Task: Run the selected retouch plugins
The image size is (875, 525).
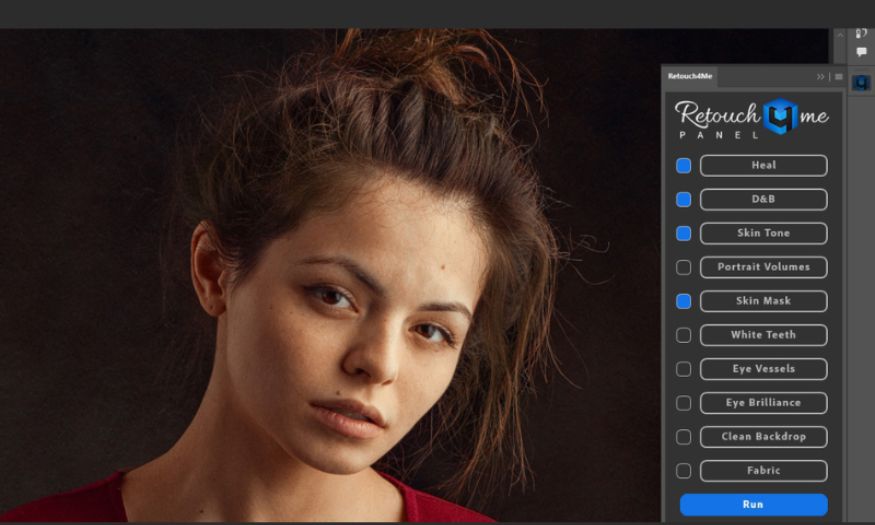Action: [753, 504]
